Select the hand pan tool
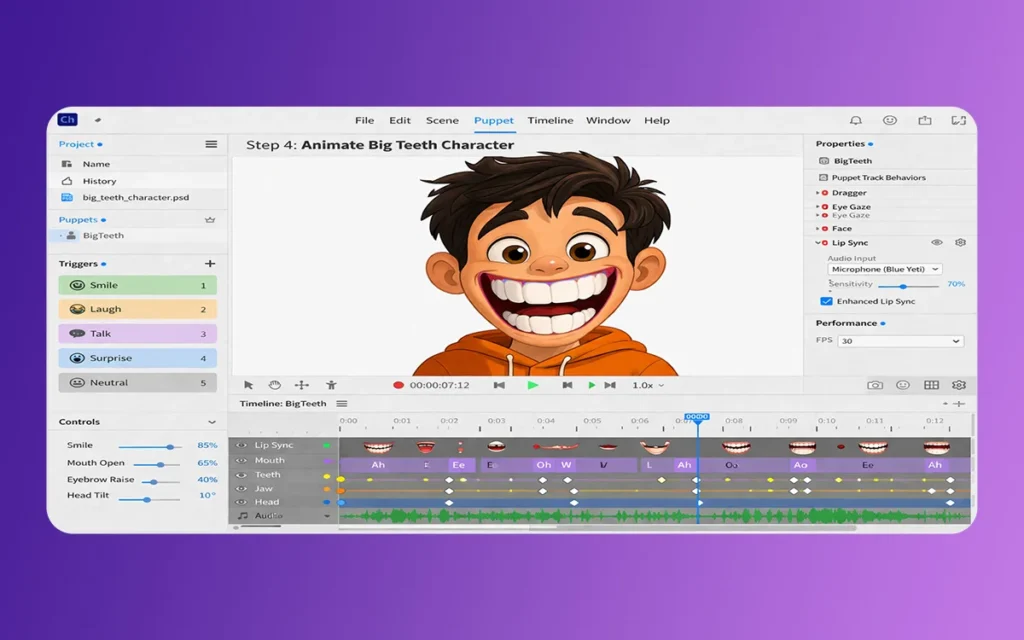The width and height of the screenshot is (1024, 640). click(x=275, y=385)
